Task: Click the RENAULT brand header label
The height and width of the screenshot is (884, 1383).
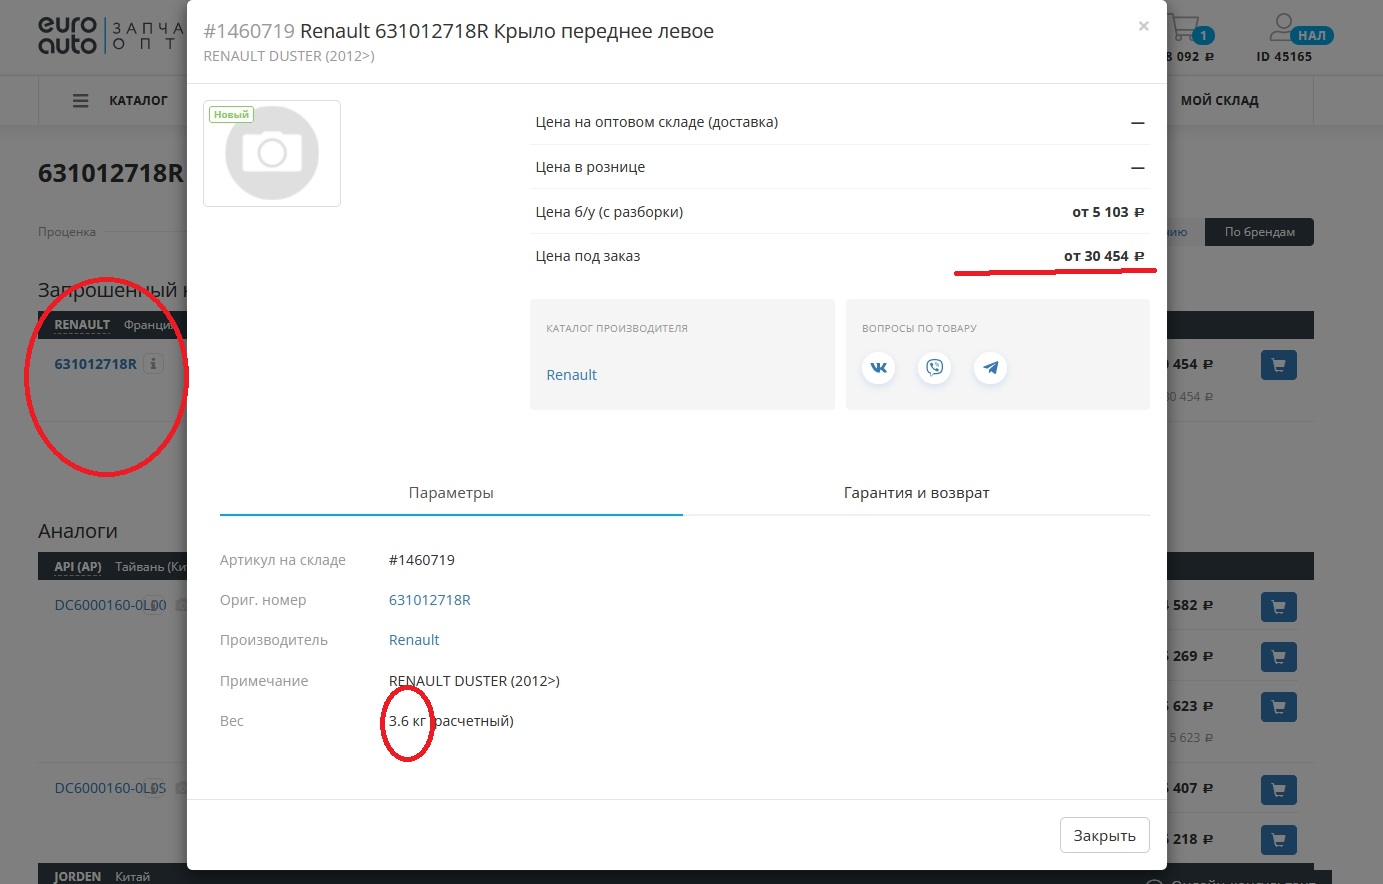Action: coord(82,325)
